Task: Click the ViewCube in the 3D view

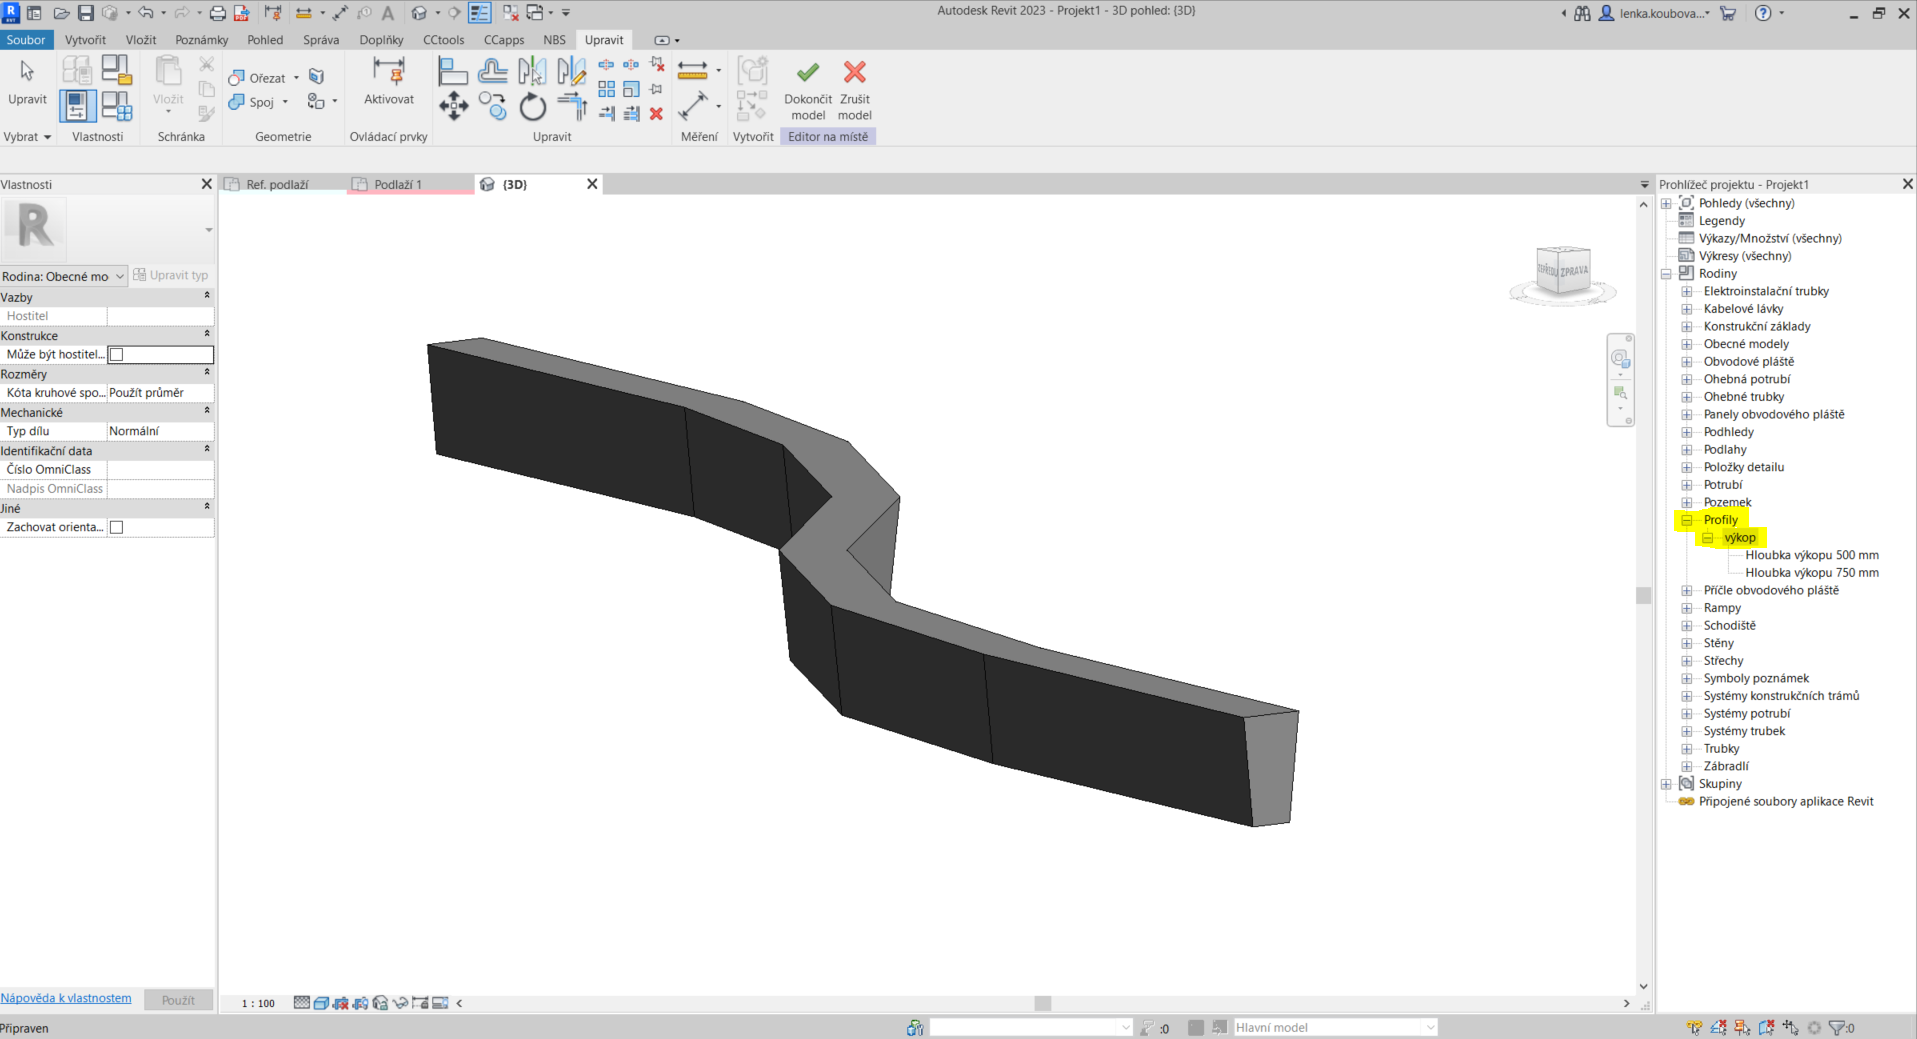Action: pyautogui.click(x=1562, y=271)
